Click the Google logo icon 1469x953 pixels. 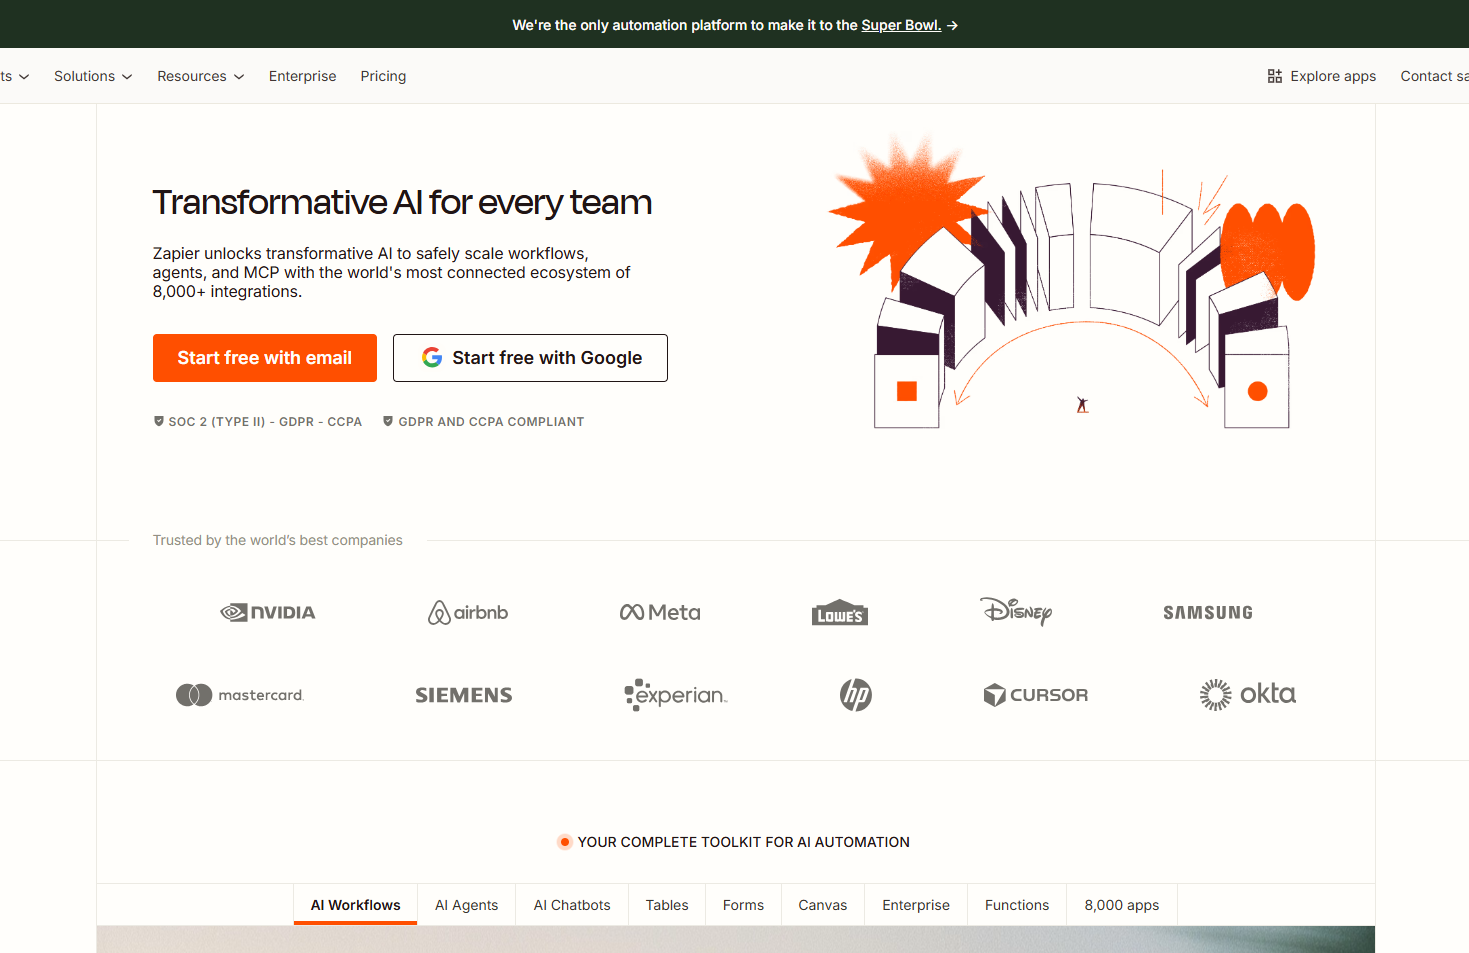(x=432, y=358)
